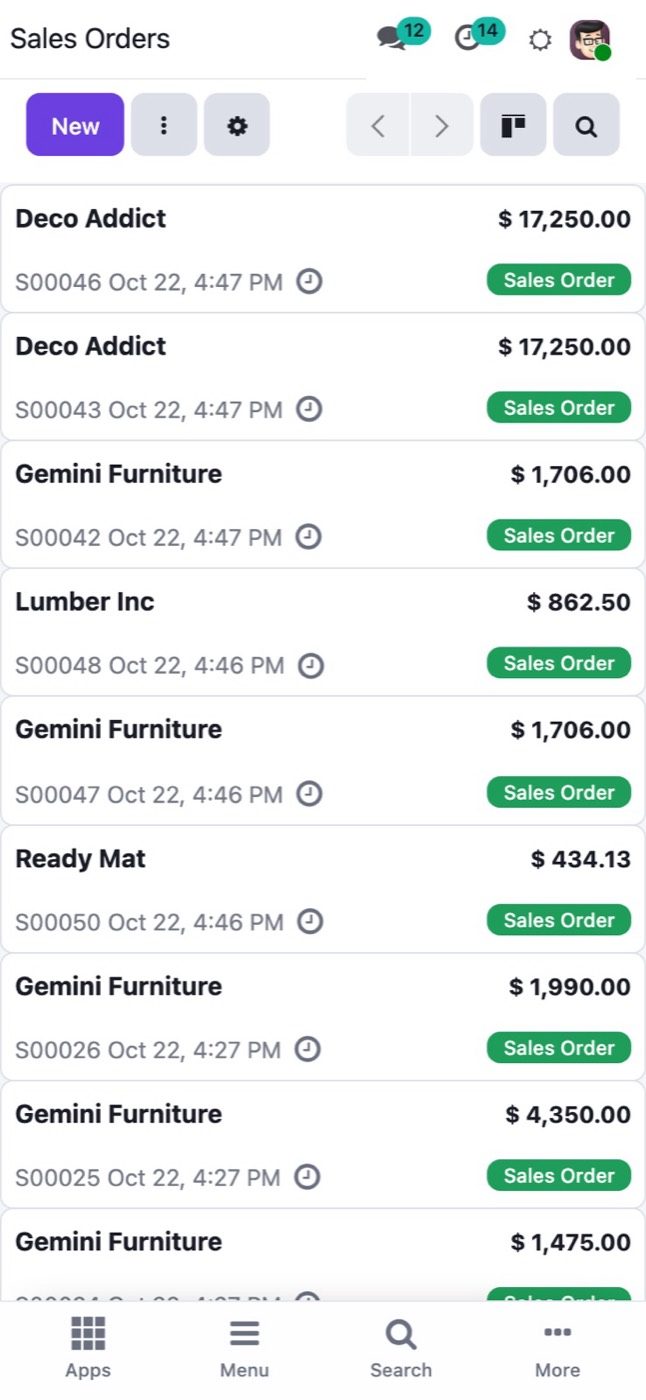Click the activity clock on order S00046
The width and height of the screenshot is (646, 1400).
(x=310, y=282)
